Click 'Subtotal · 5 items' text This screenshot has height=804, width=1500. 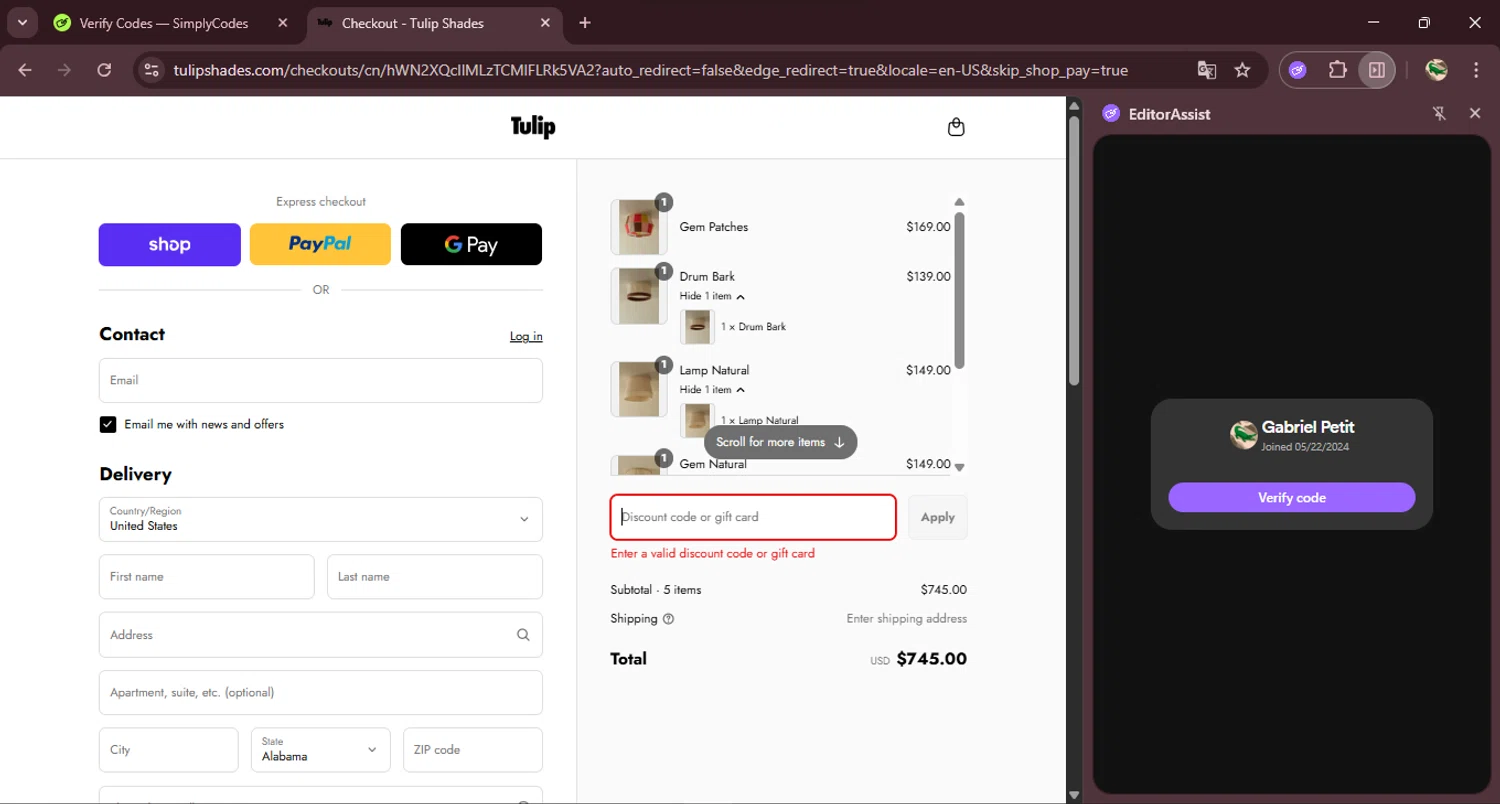click(x=656, y=590)
